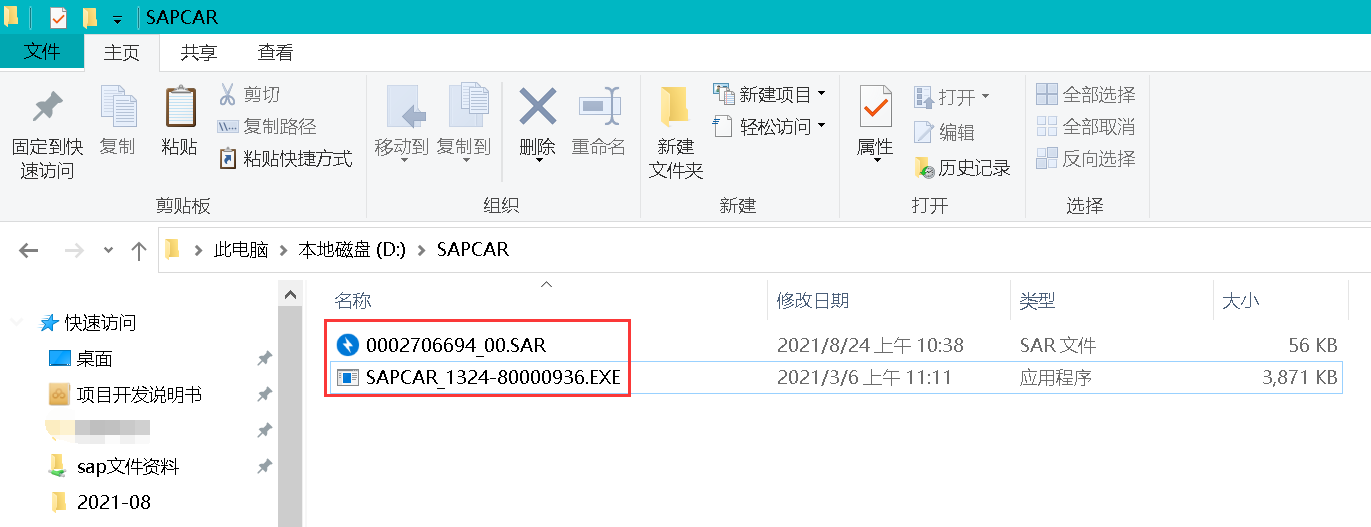Viewport: 1371px width, 527px height.
Task: Switch to the Share (共享) tab
Action: 199,53
